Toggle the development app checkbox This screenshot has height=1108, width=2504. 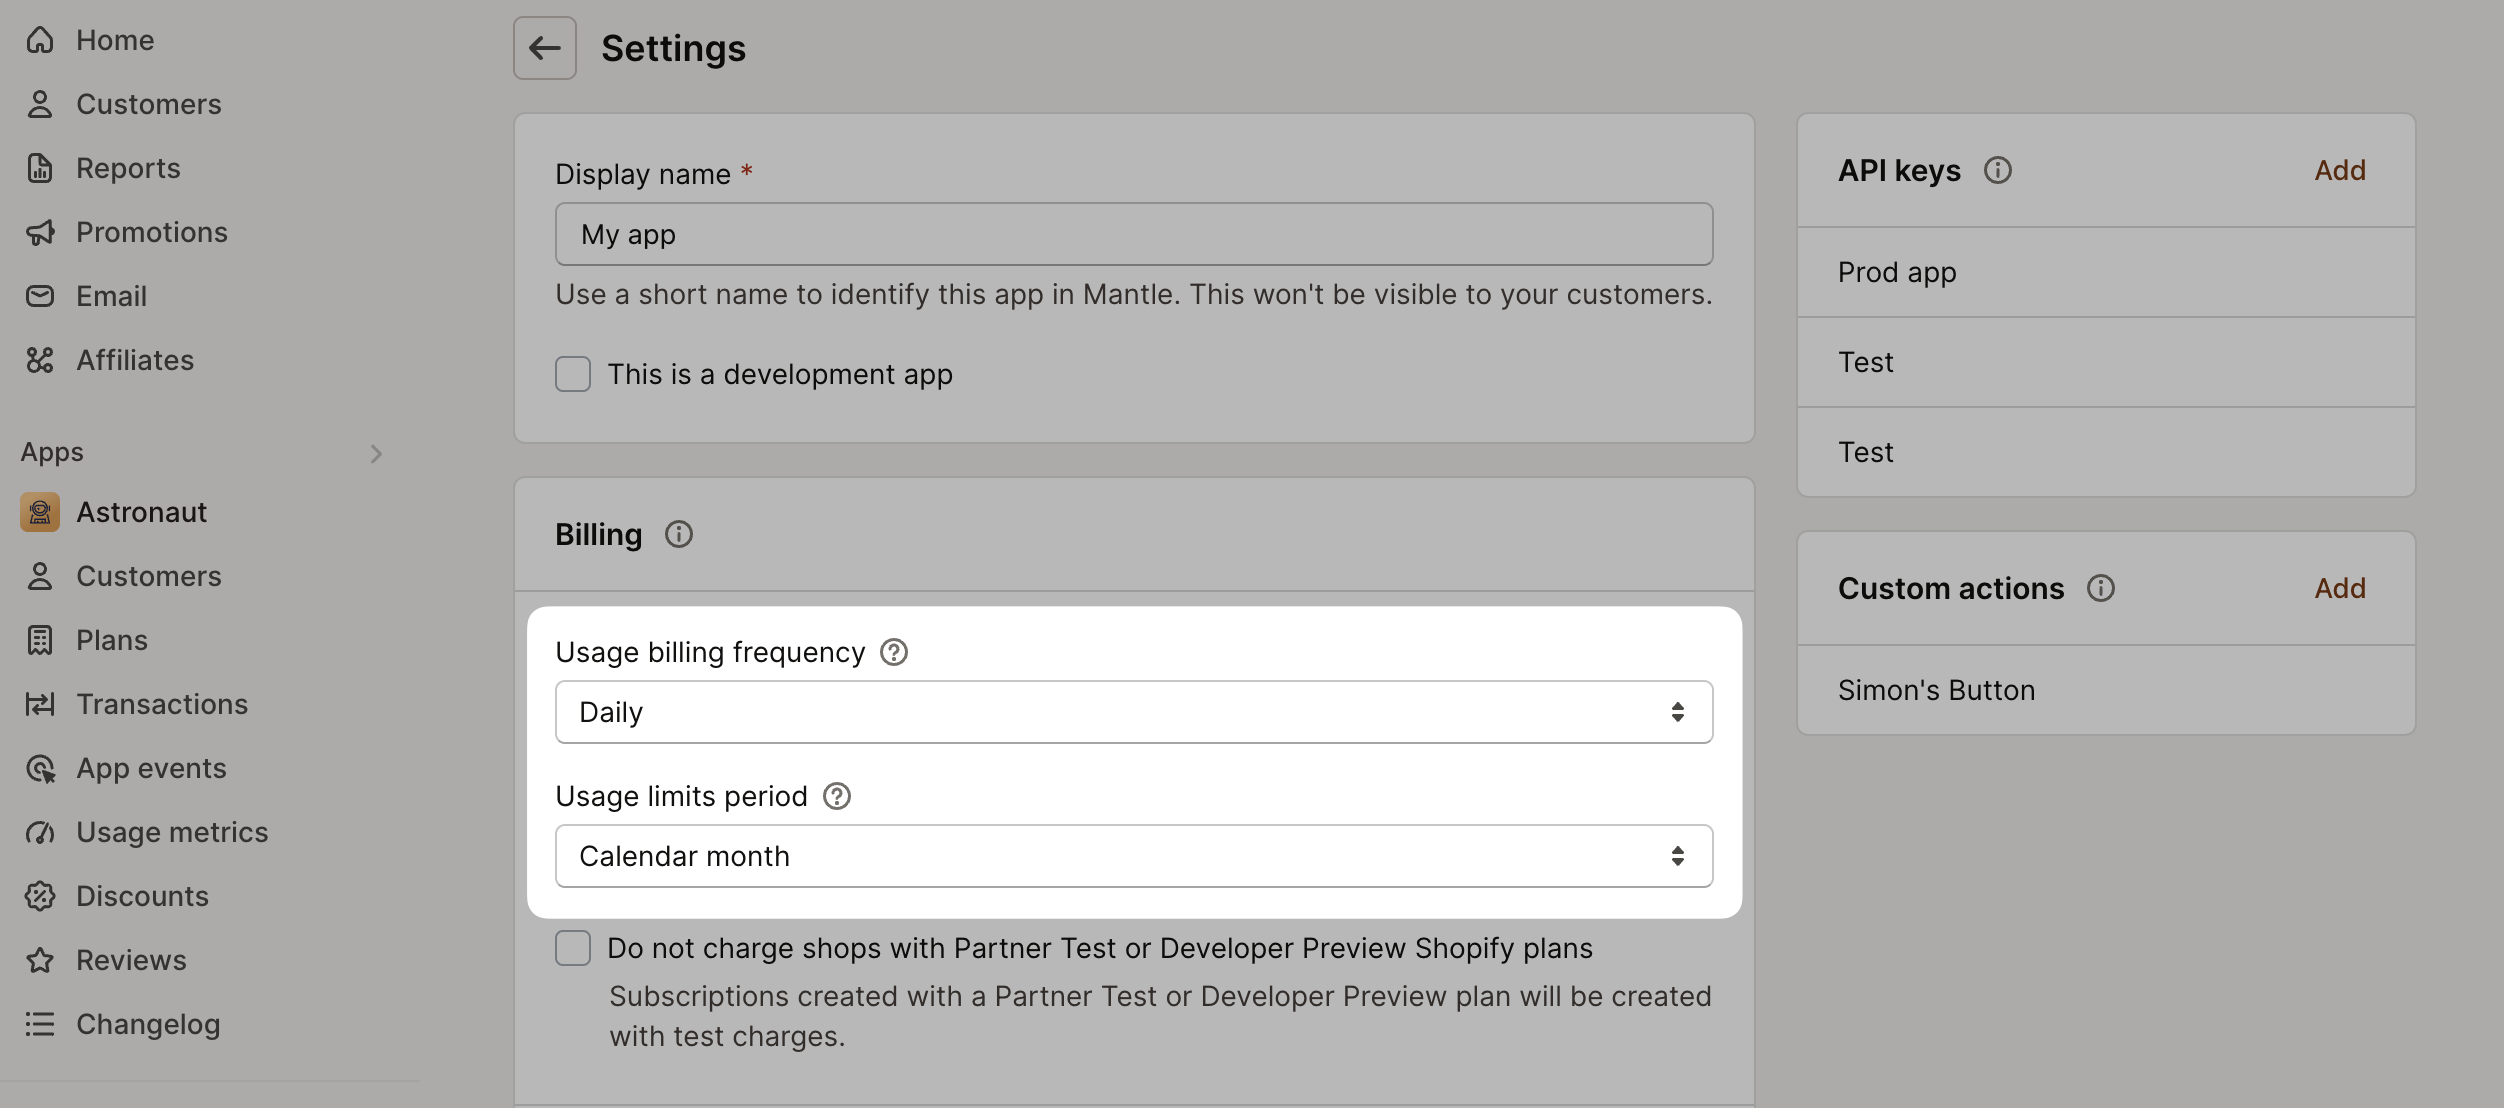point(573,374)
